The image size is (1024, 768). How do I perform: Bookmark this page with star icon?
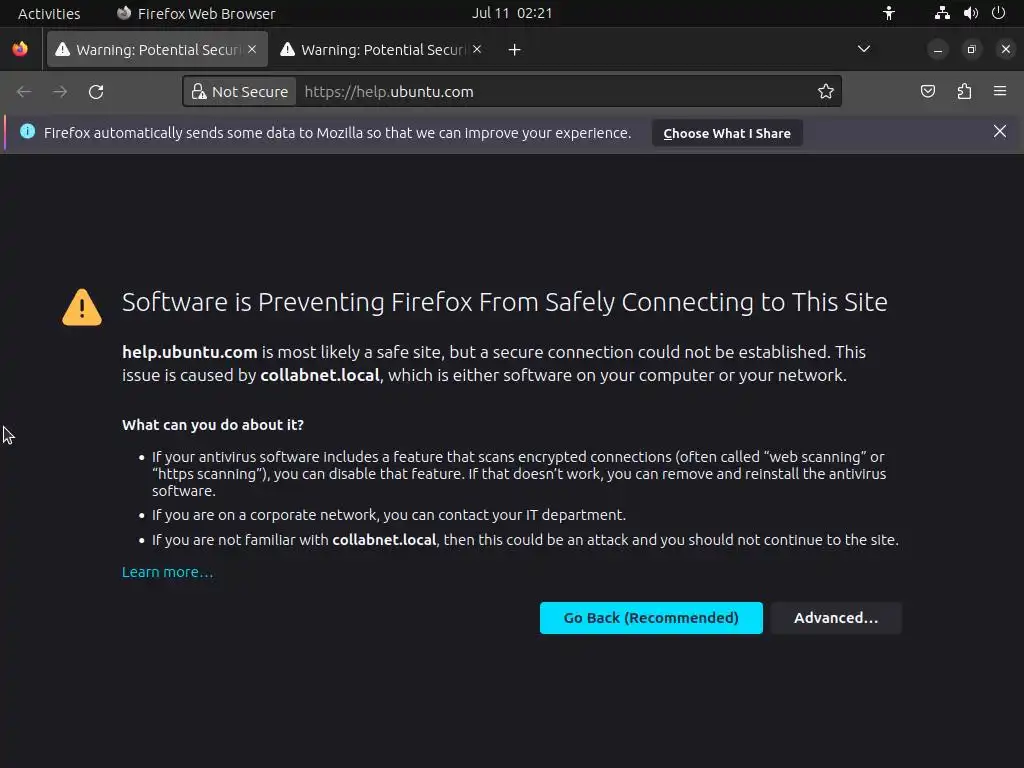tap(825, 91)
